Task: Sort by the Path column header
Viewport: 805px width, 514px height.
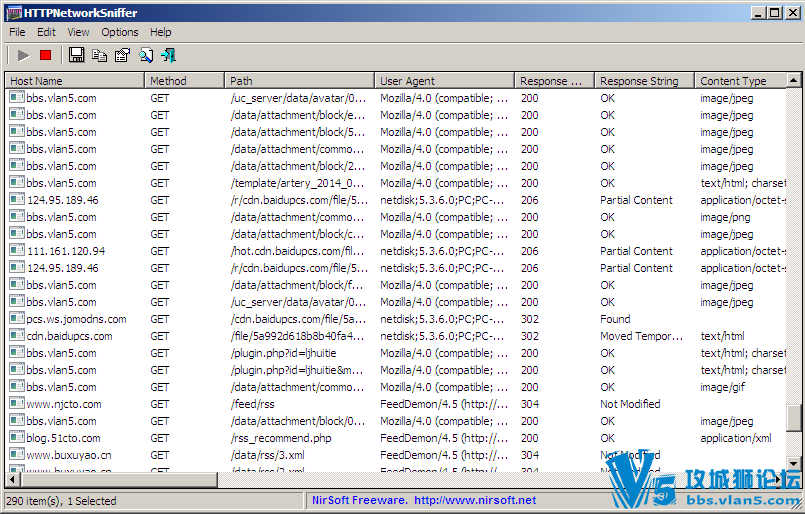Action: [300, 81]
